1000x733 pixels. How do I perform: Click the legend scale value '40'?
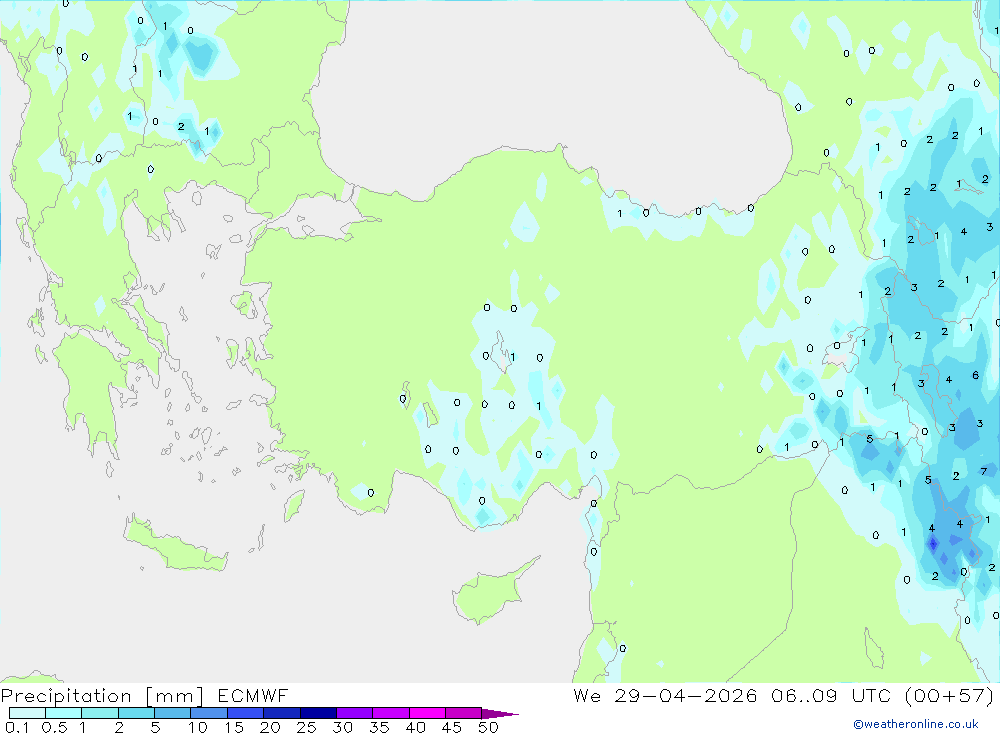pos(415,727)
